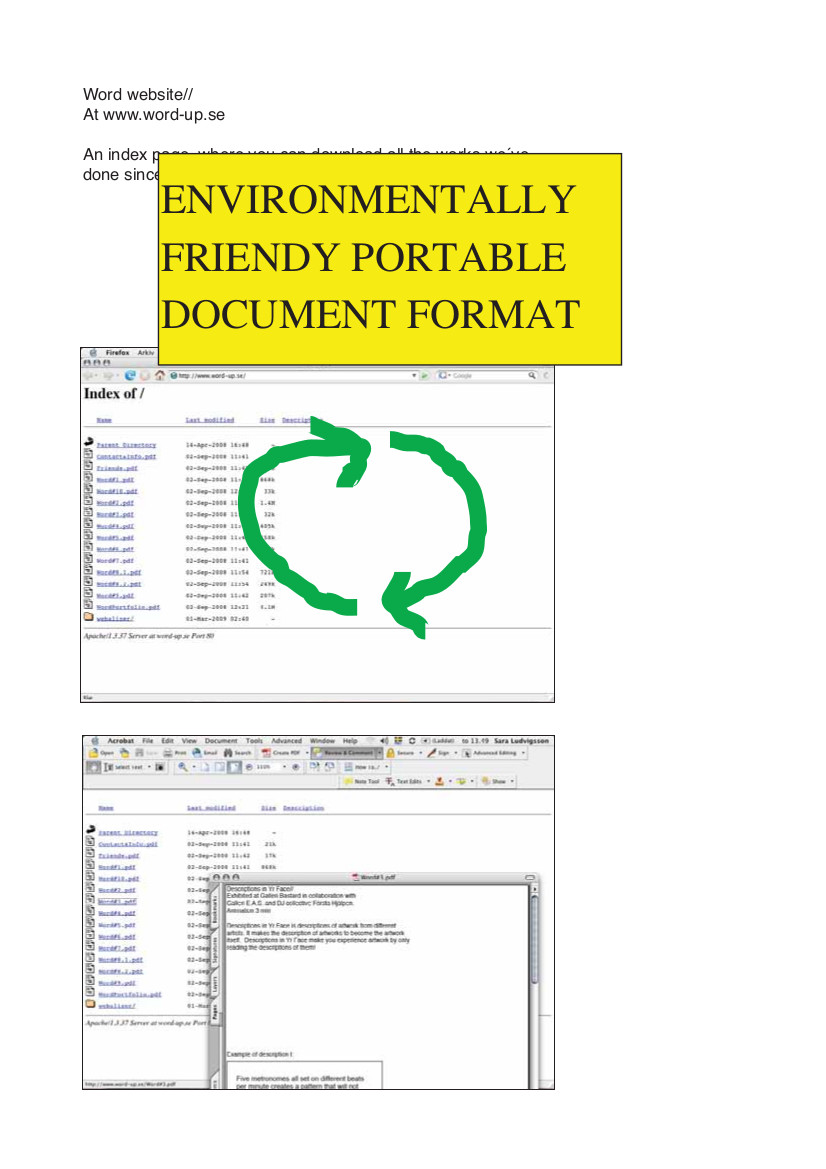Click the Email icon in Acrobat toolbar
This screenshot has width=826, height=1169.
(205, 752)
